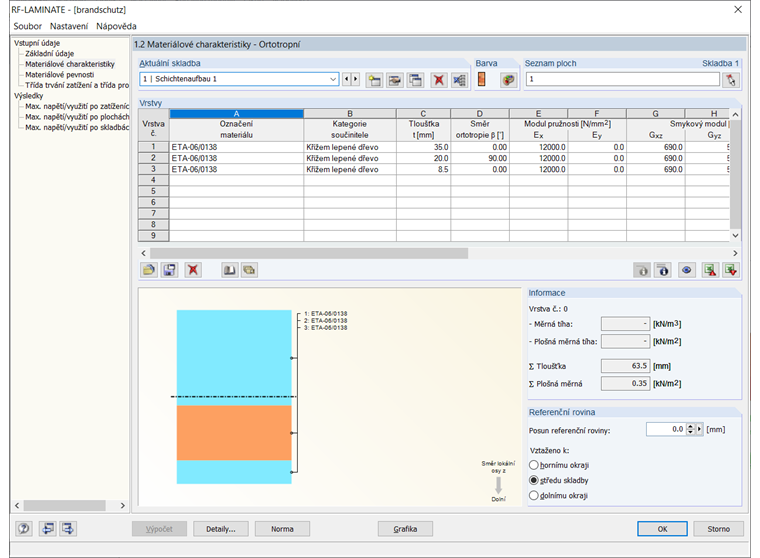Click column header A of layers table
760x558 pixels.
click(237, 114)
